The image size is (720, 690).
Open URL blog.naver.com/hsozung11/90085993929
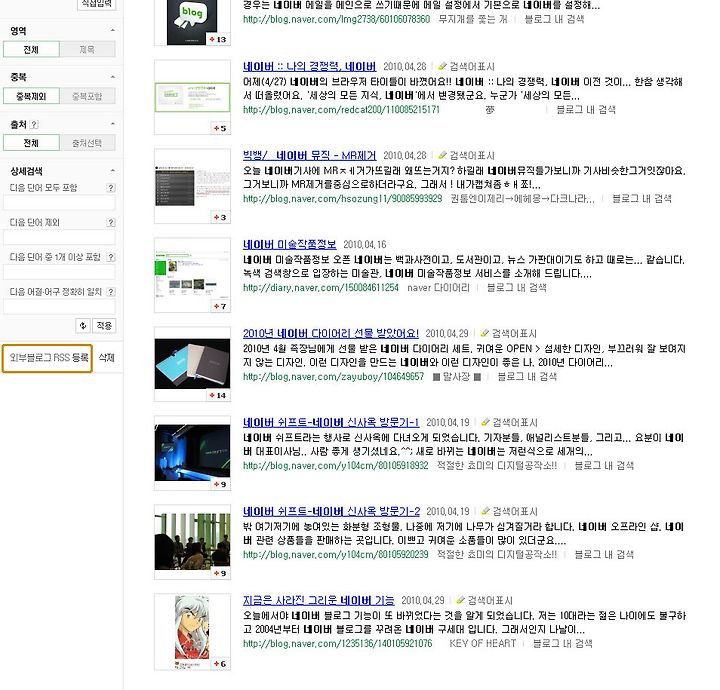point(343,199)
